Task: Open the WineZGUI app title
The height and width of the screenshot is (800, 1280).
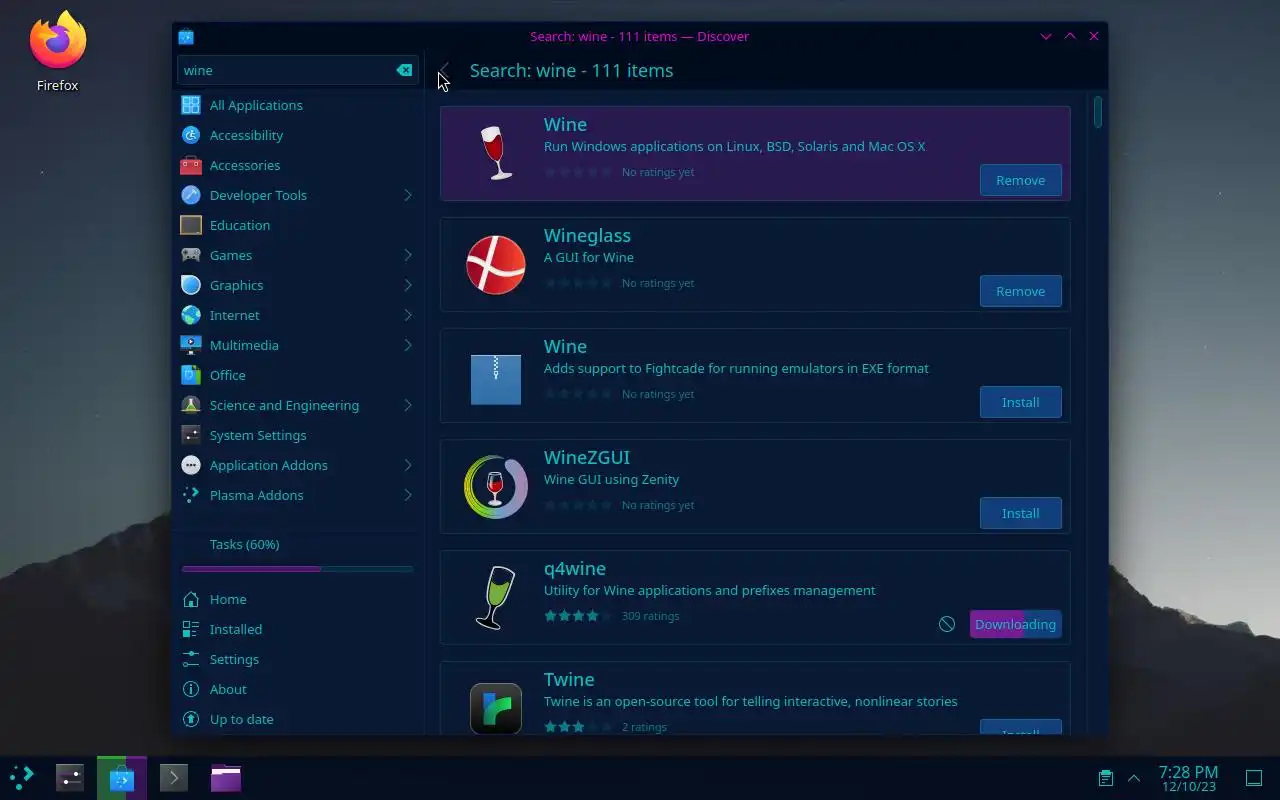Action: 587,457
